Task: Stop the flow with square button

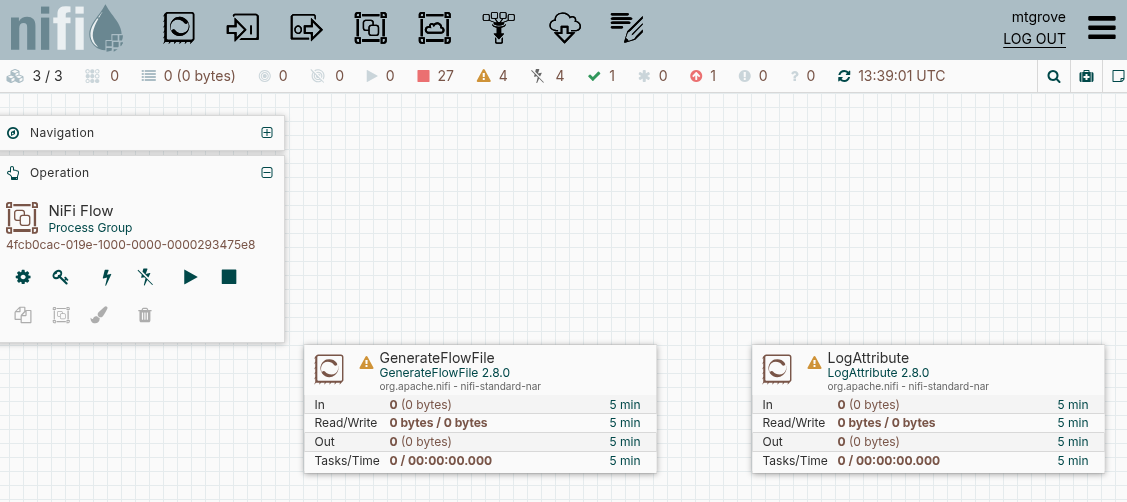Action: pyautogui.click(x=229, y=277)
